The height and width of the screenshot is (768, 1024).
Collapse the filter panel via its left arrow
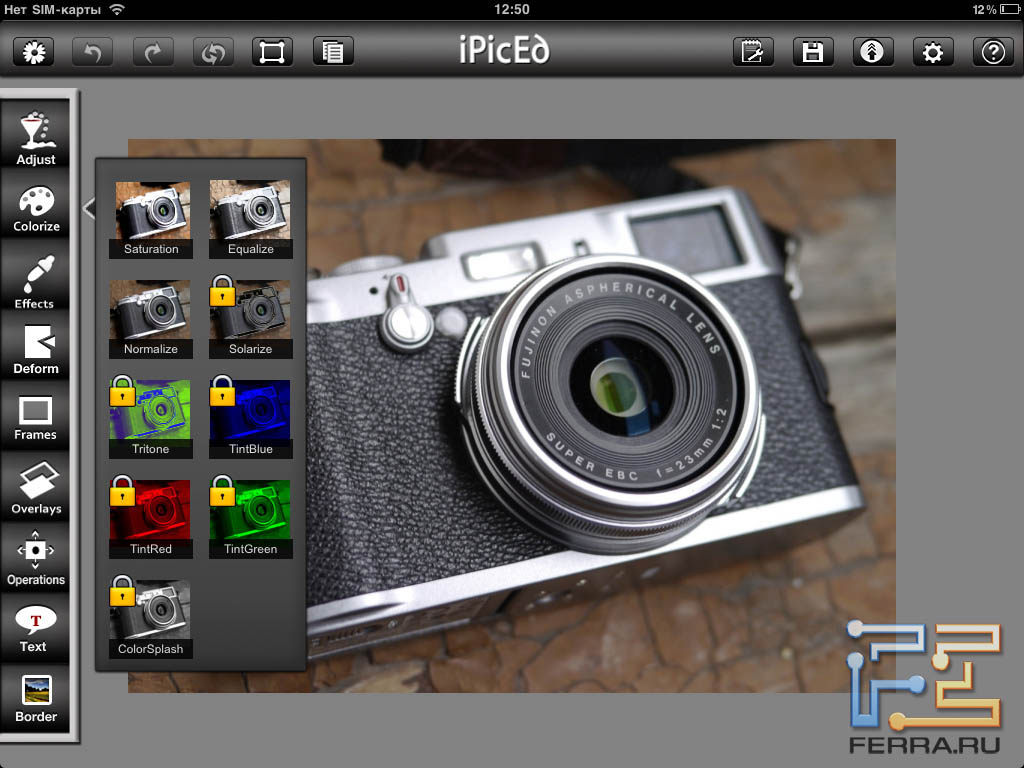pyautogui.click(x=89, y=208)
